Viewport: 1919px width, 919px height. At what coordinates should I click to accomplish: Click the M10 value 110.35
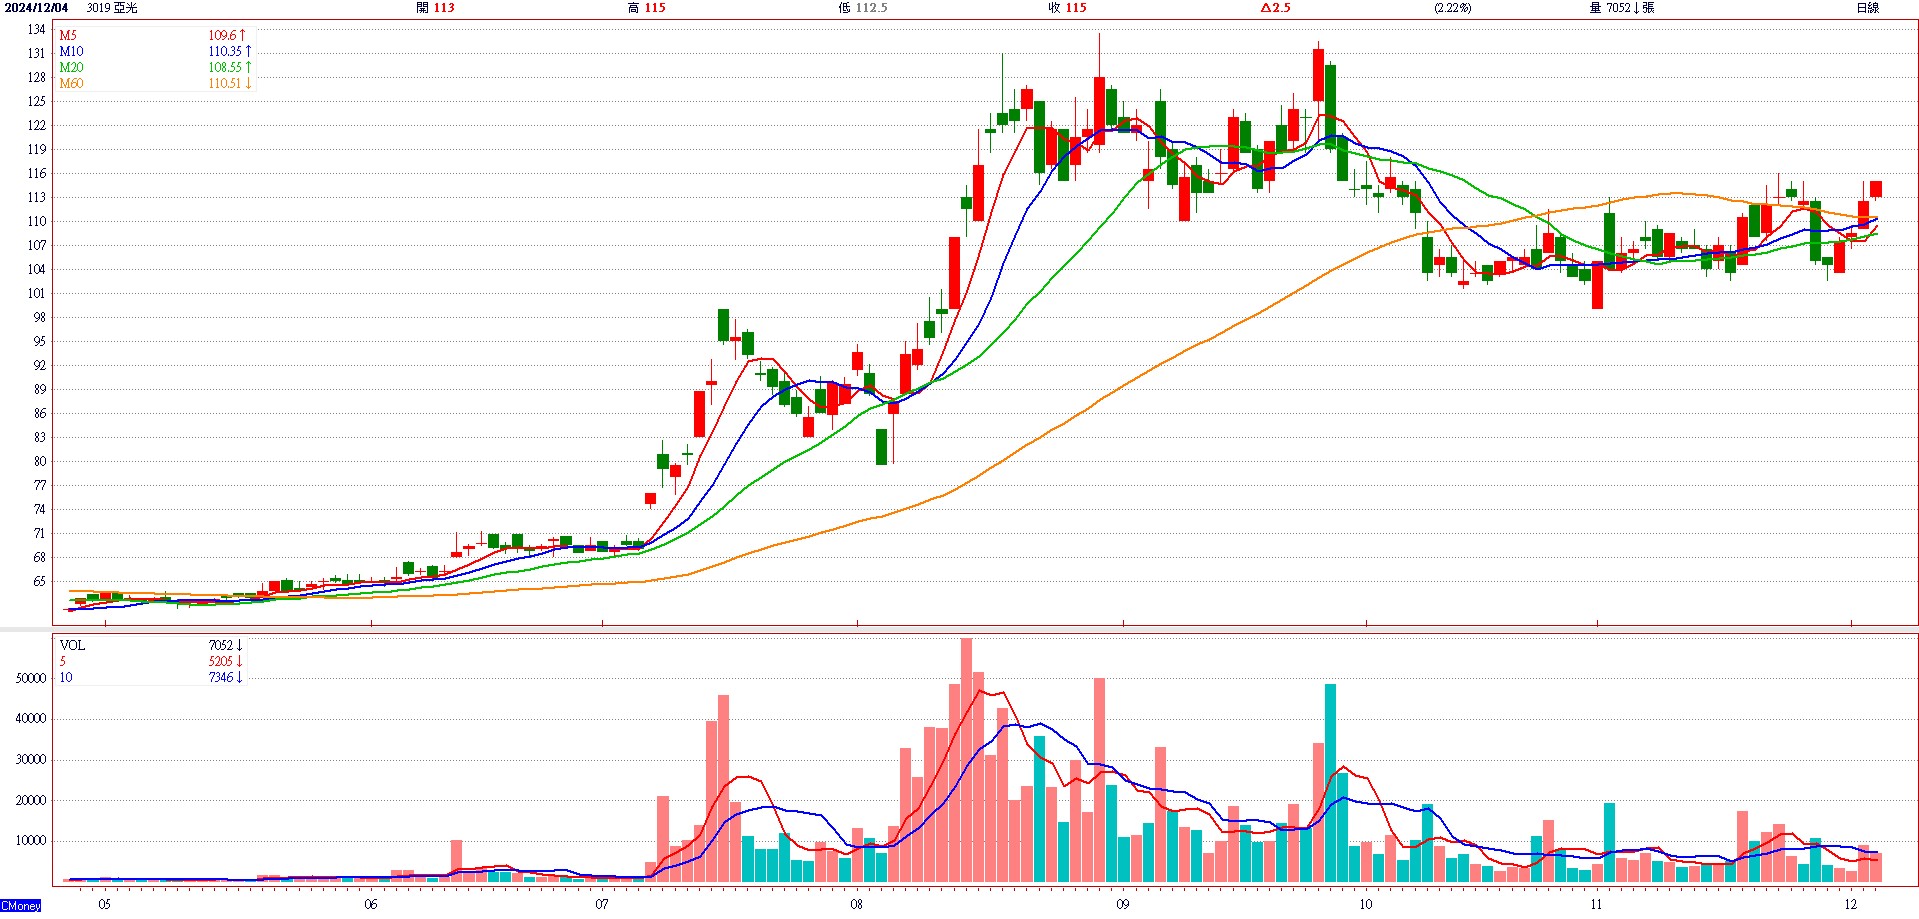click(x=230, y=51)
